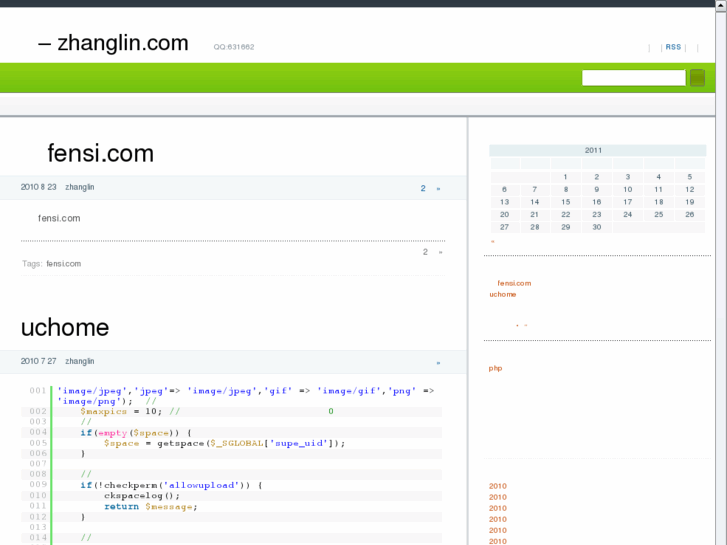
Task: Click the » arrow in the uchome post meta bar
Action: pos(438,363)
